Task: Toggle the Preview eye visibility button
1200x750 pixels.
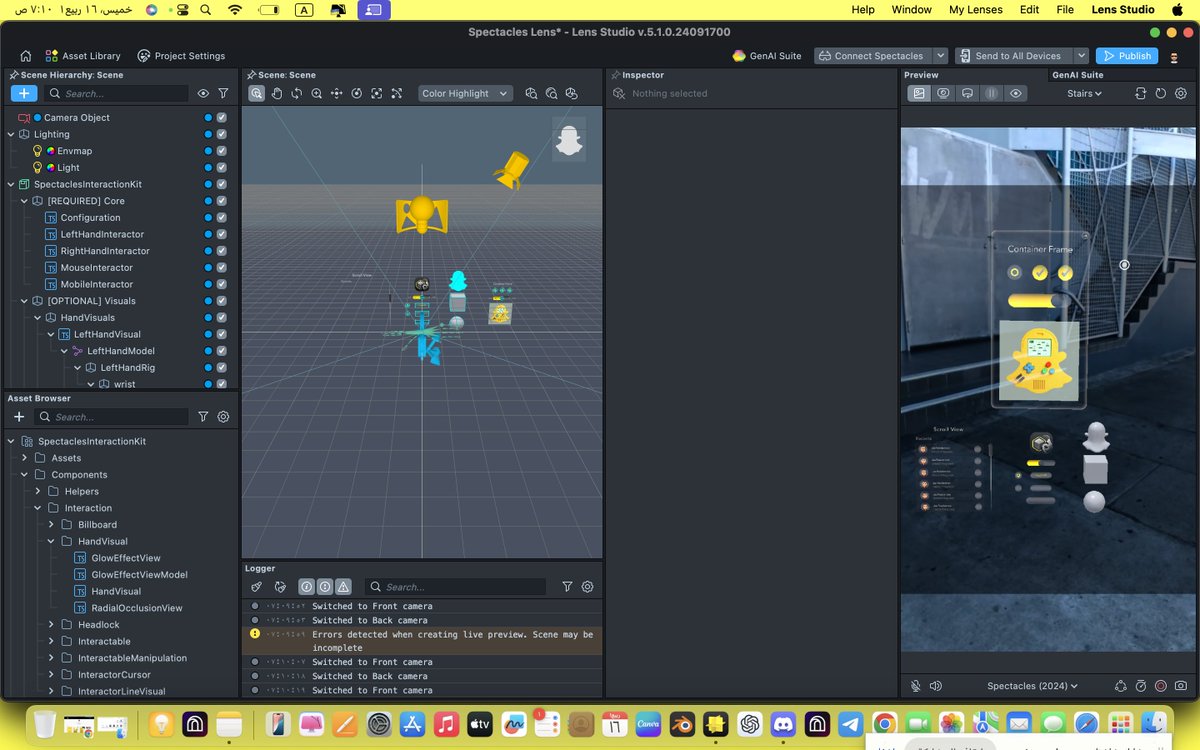Action: tap(1016, 93)
